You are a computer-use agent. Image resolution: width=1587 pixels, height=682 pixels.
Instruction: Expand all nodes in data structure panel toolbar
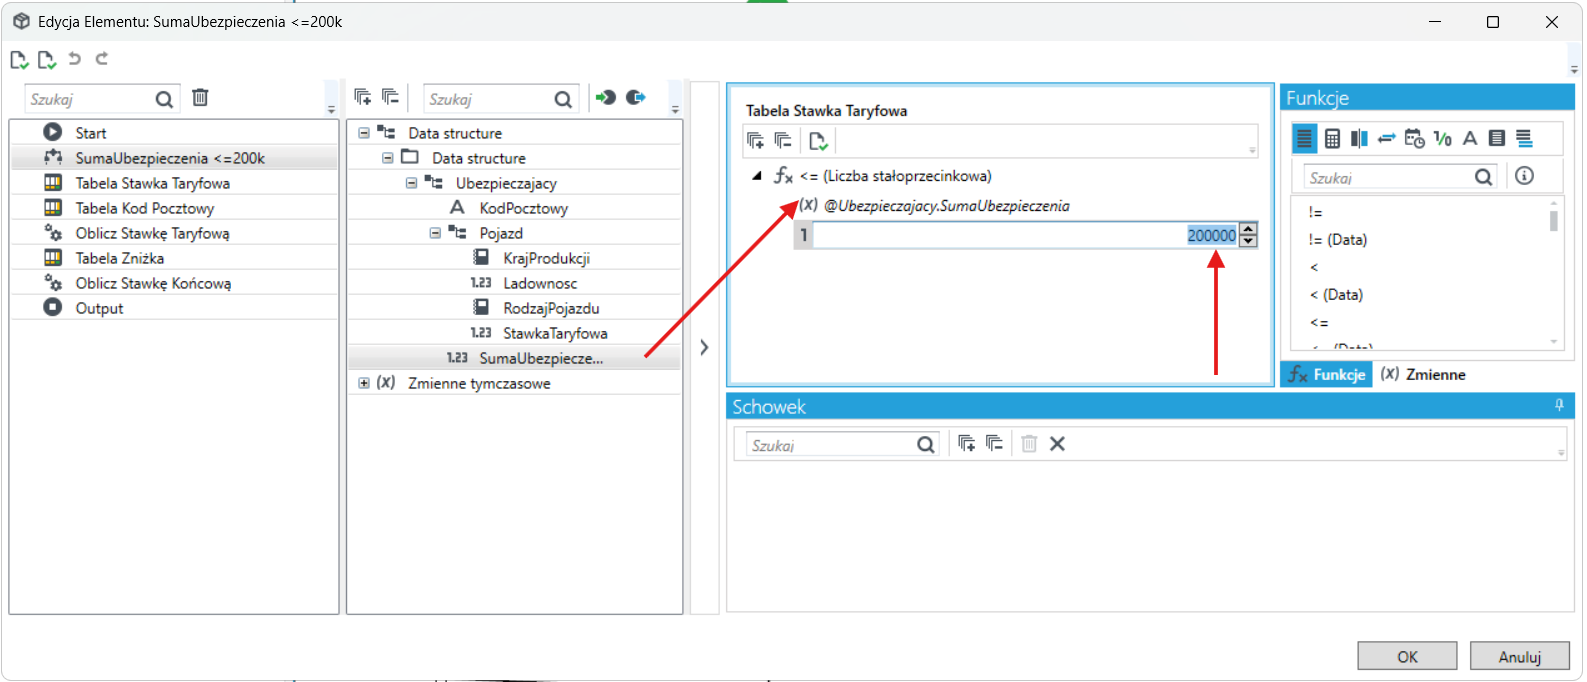click(363, 98)
